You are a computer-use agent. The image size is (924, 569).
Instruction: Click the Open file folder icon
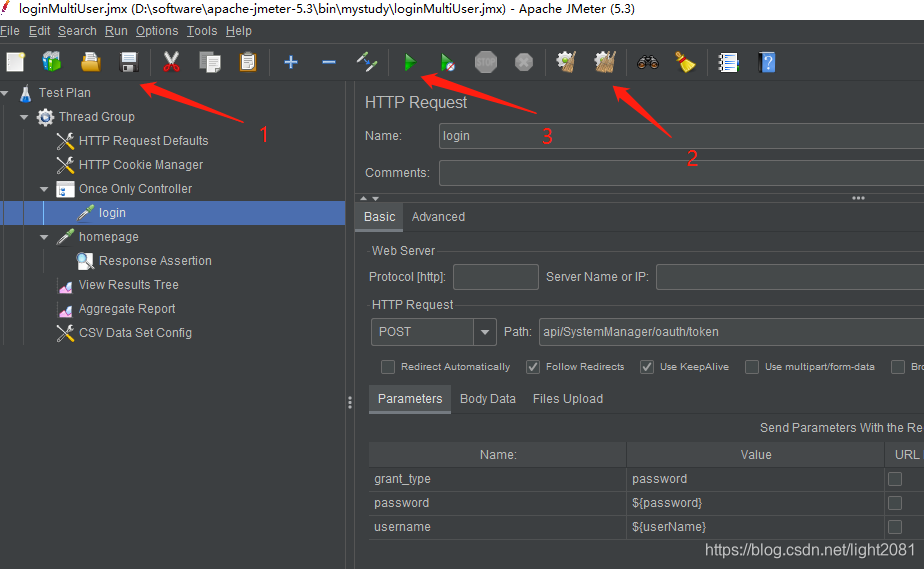point(90,62)
